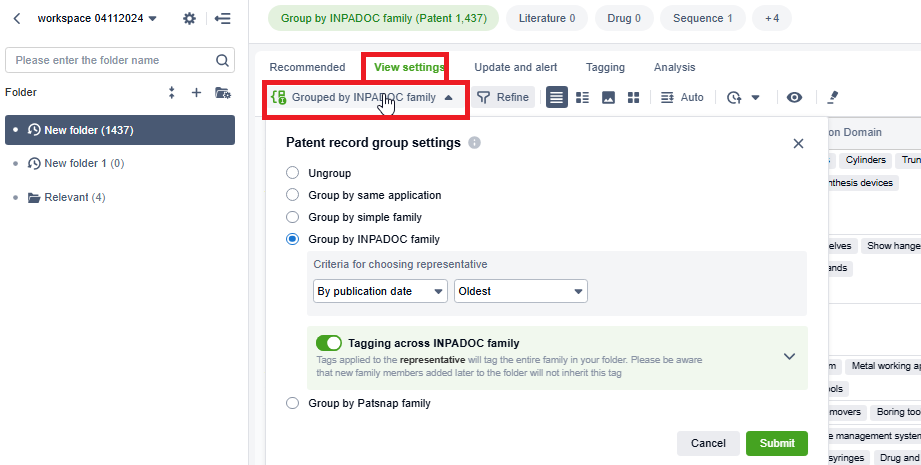Switch to the Update and alert tab
Image resolution: width=921 pixels, height=465 pixels.
coord(516,67)
